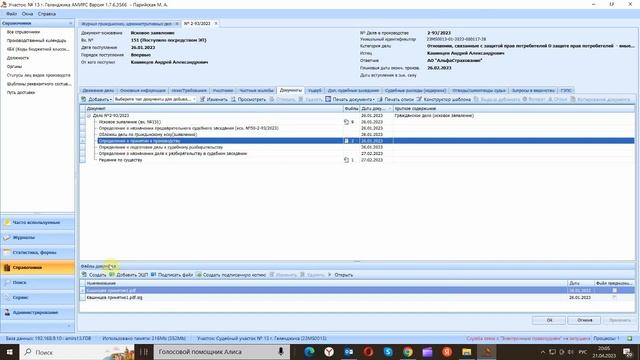Open Сервис sidebar section

click(x=38, y=298)
